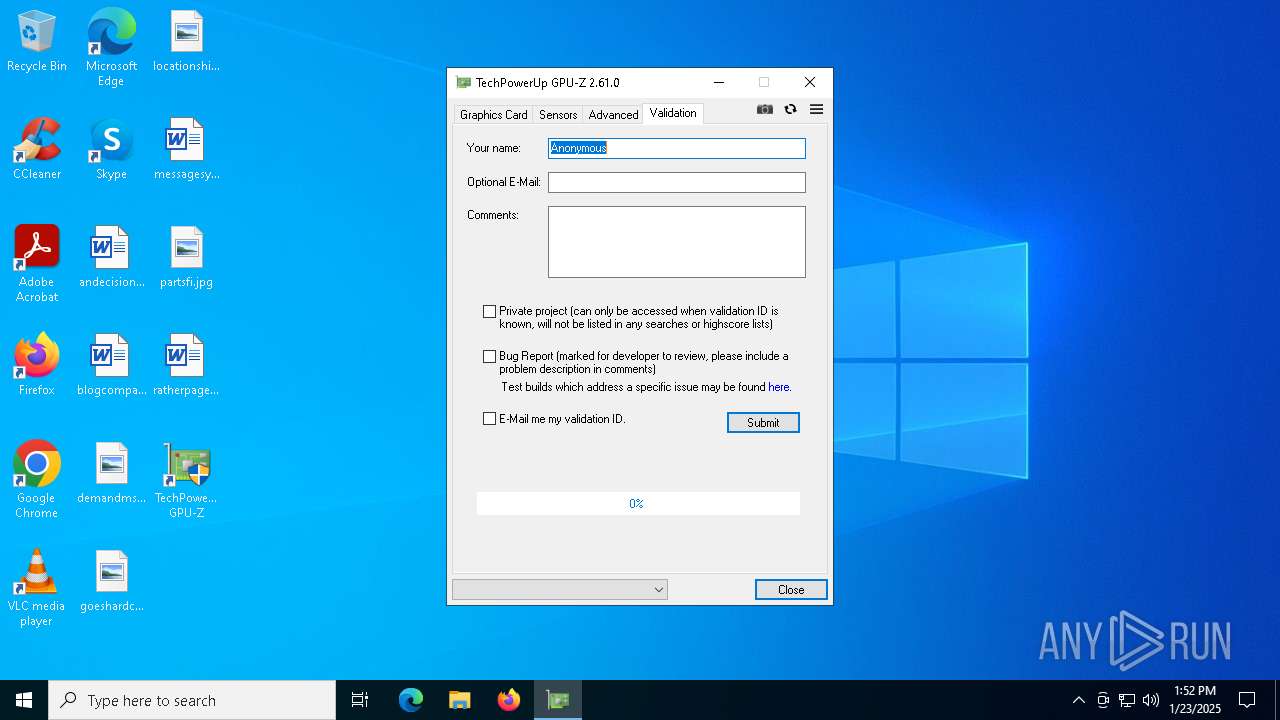This screenshot has height=720, width=1280.
Task: Show hidden system tray icons
Action: pyautogui.click(x=1078, y=700)
